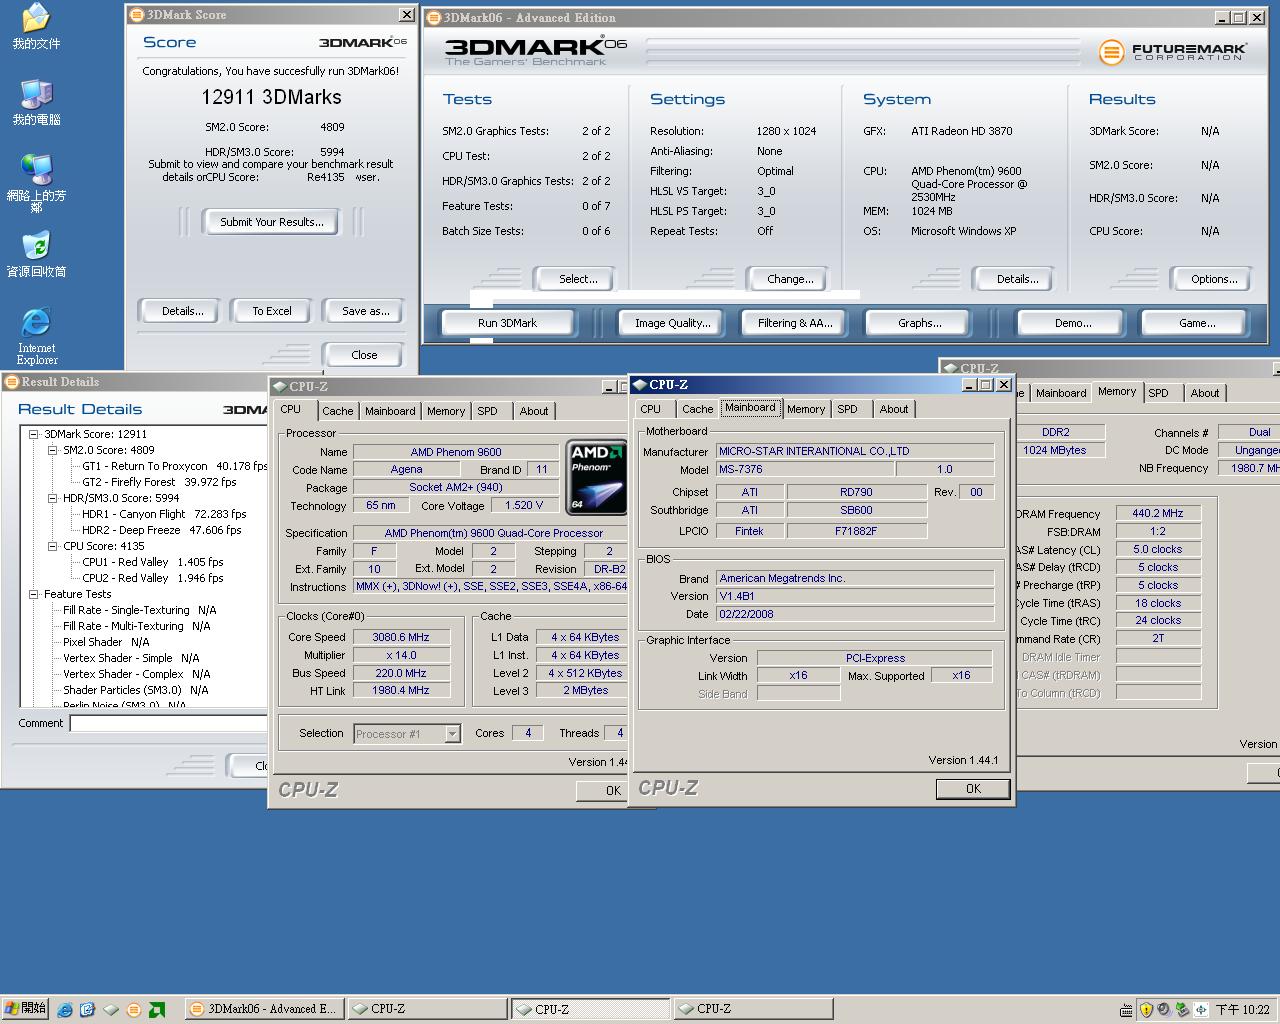This screenshot has width=1280, height=1024.
Task: Select the Pixel Shader N/A row
Action: coord(106,642)
